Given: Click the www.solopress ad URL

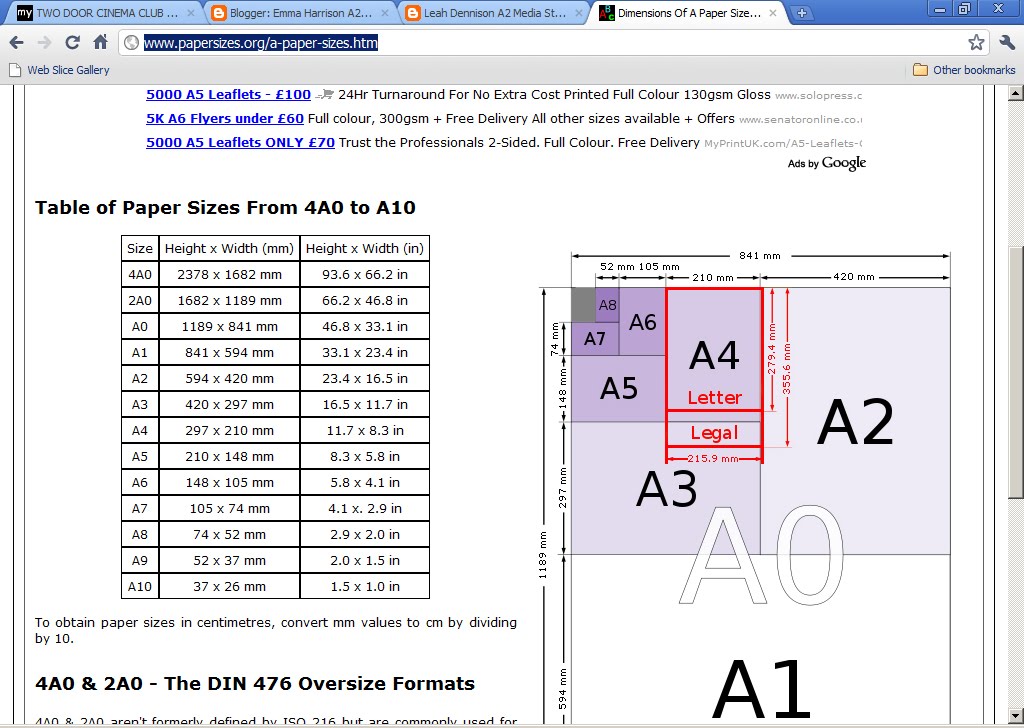Looking at the screenshot, I should click(818, 95).
